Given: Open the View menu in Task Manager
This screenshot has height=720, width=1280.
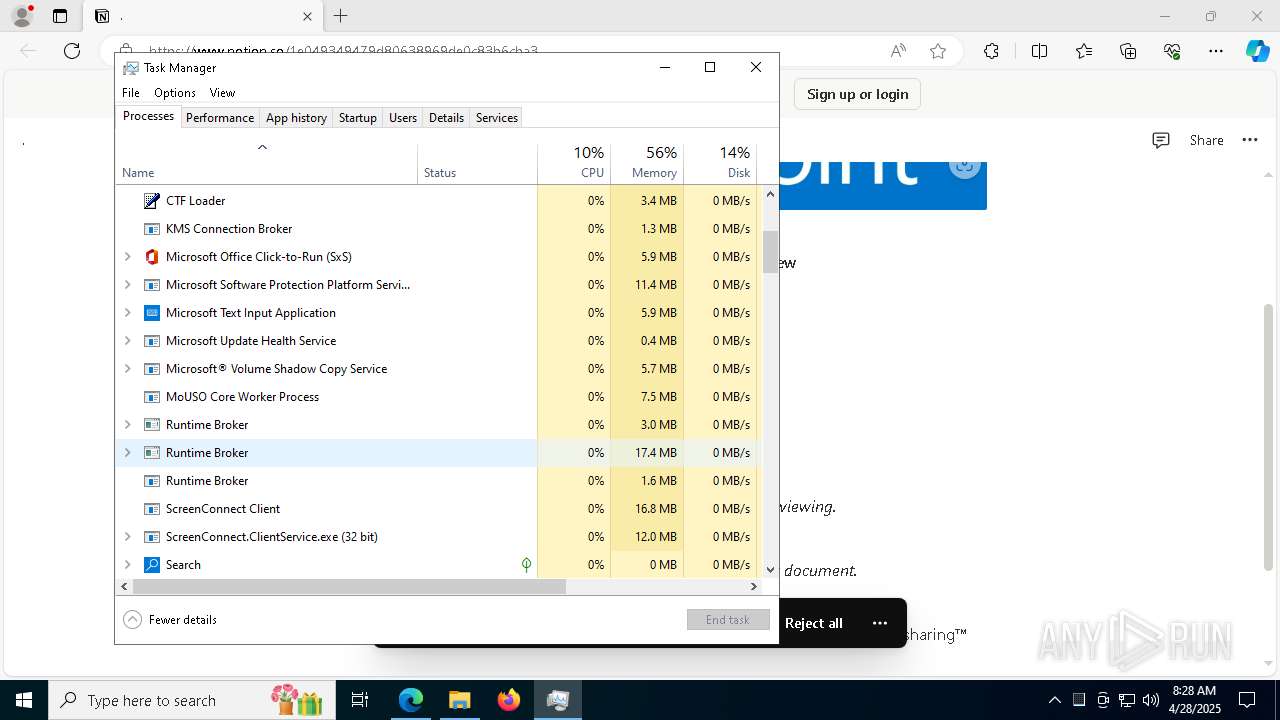Looking at the screenshot, I should point(222,93).
